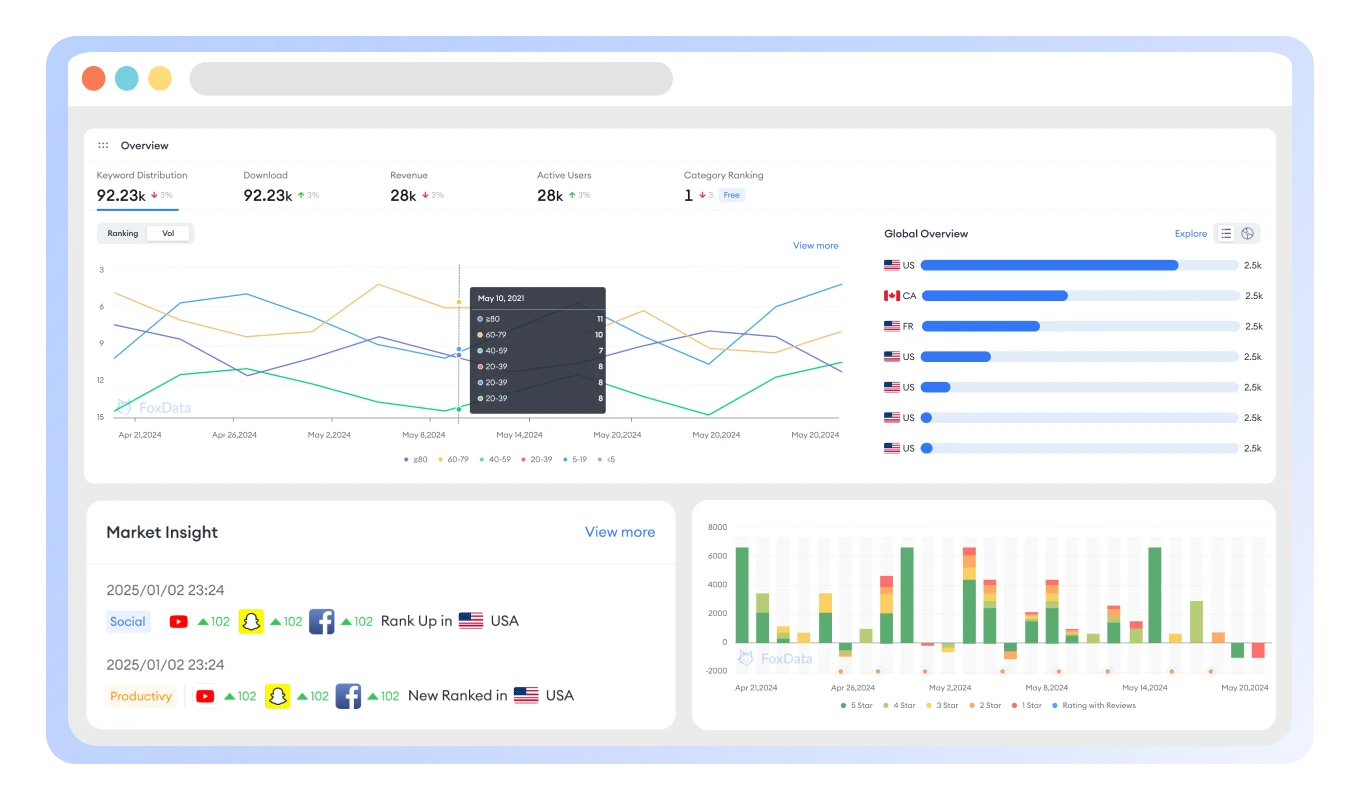Image resolution: width=1360 pixels, height=800 pixels.
Task: Select the Revenue metric tab
Action: tap(416, 186)
